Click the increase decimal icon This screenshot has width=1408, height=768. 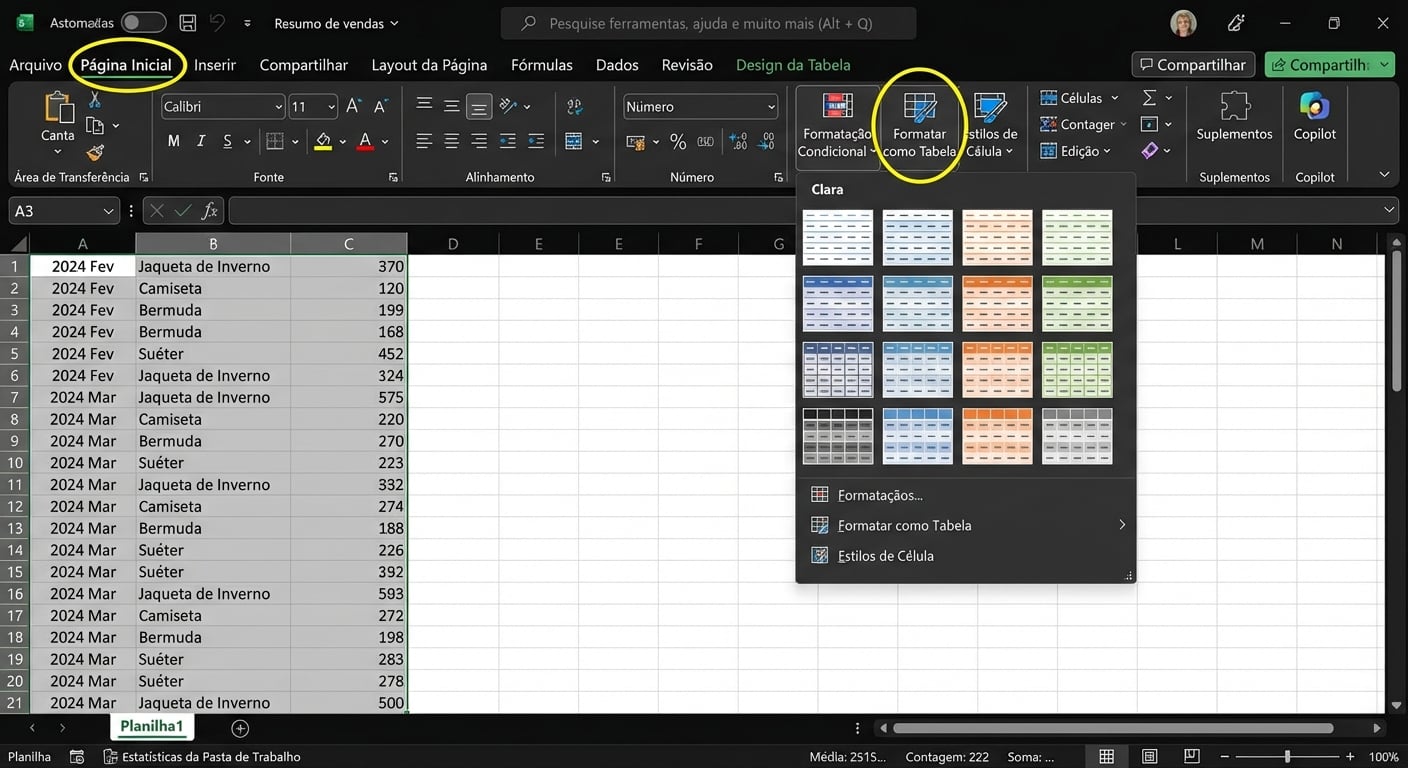pyautogui.click(x=738, y=142)
